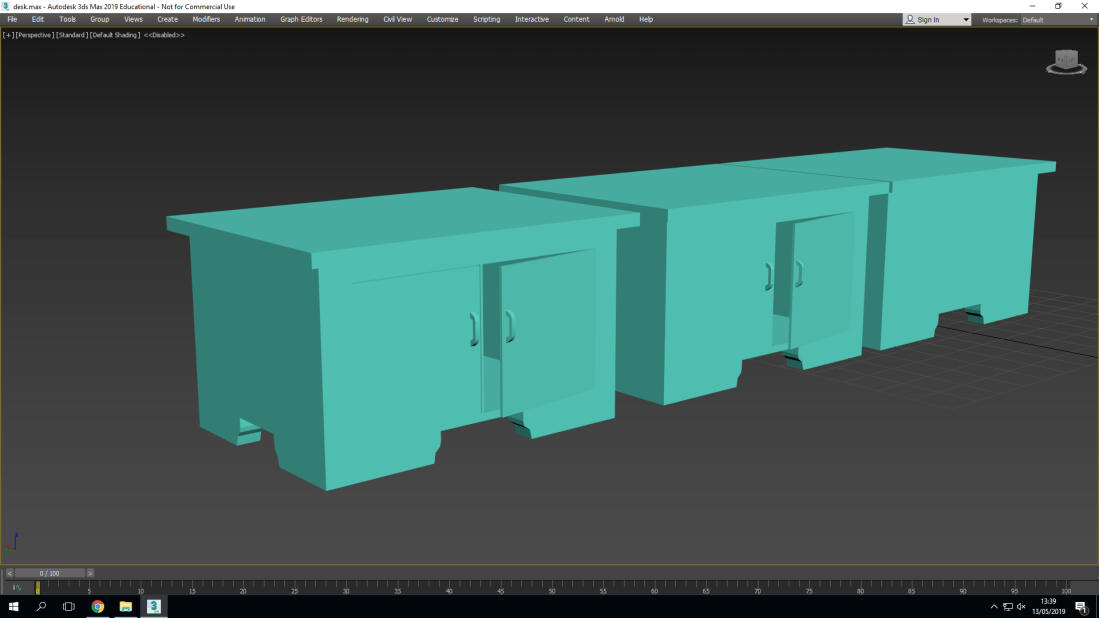Open Windows Task View
The image size is (1099, 618).
[x=69, y=607]
